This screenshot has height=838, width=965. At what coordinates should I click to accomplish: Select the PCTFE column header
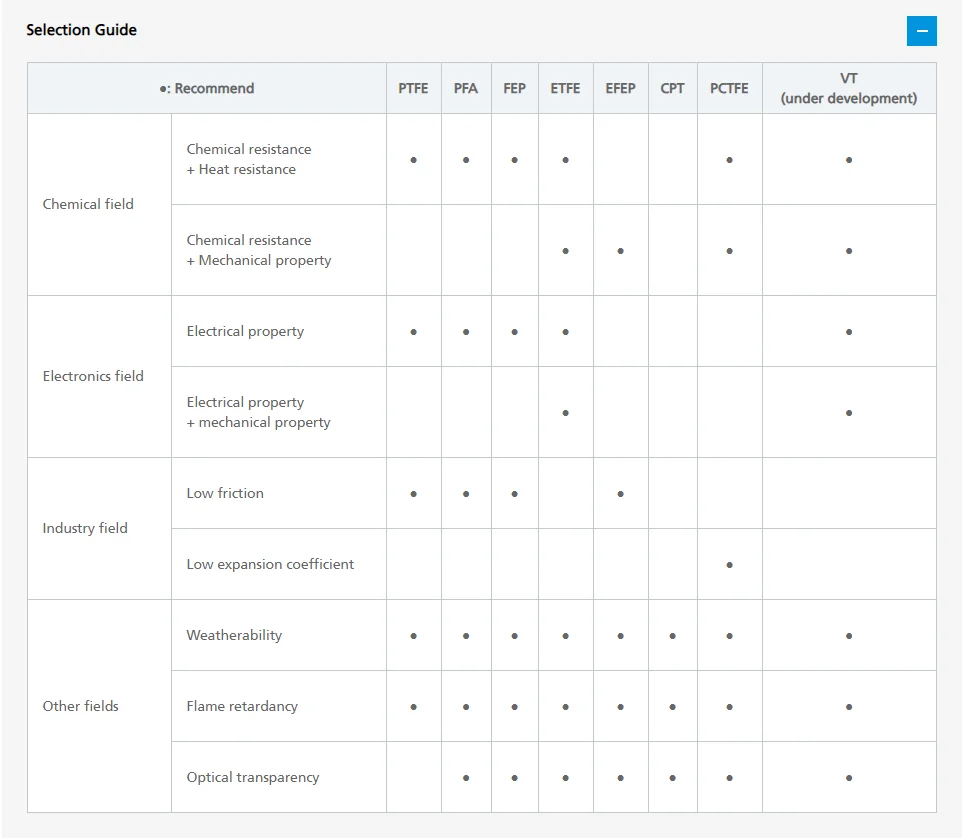729,88
